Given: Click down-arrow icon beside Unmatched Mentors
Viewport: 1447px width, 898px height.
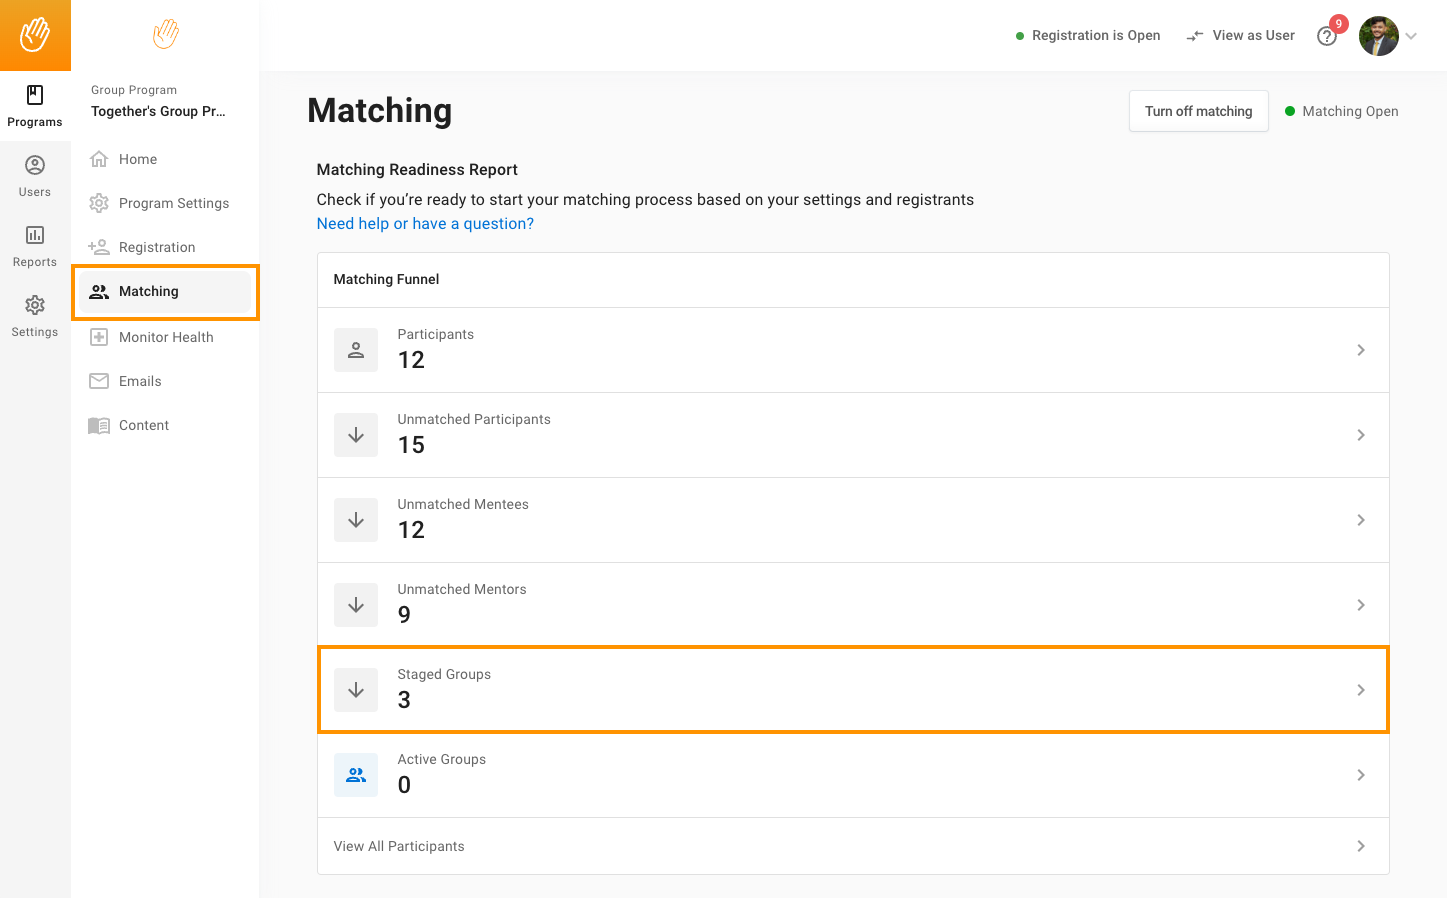Looking at the screenshot, I should pos(356,605).
